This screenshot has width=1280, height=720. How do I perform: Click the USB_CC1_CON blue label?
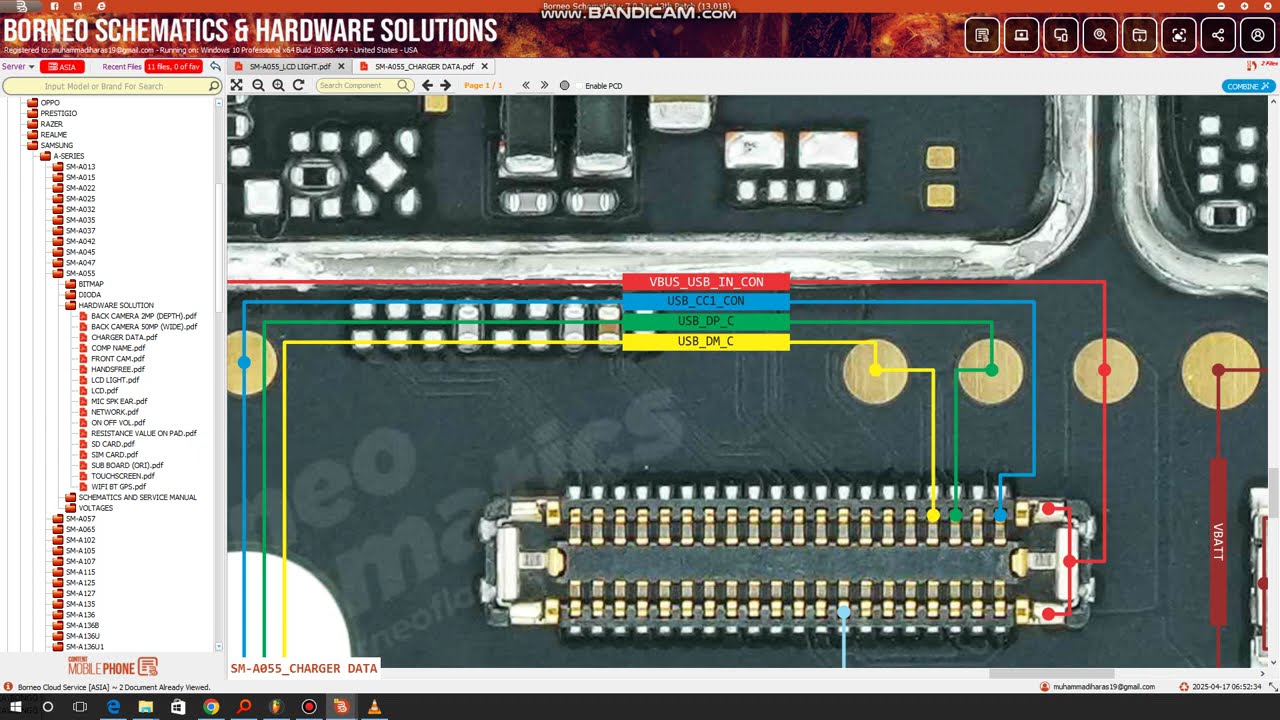(x=706, y=301)
